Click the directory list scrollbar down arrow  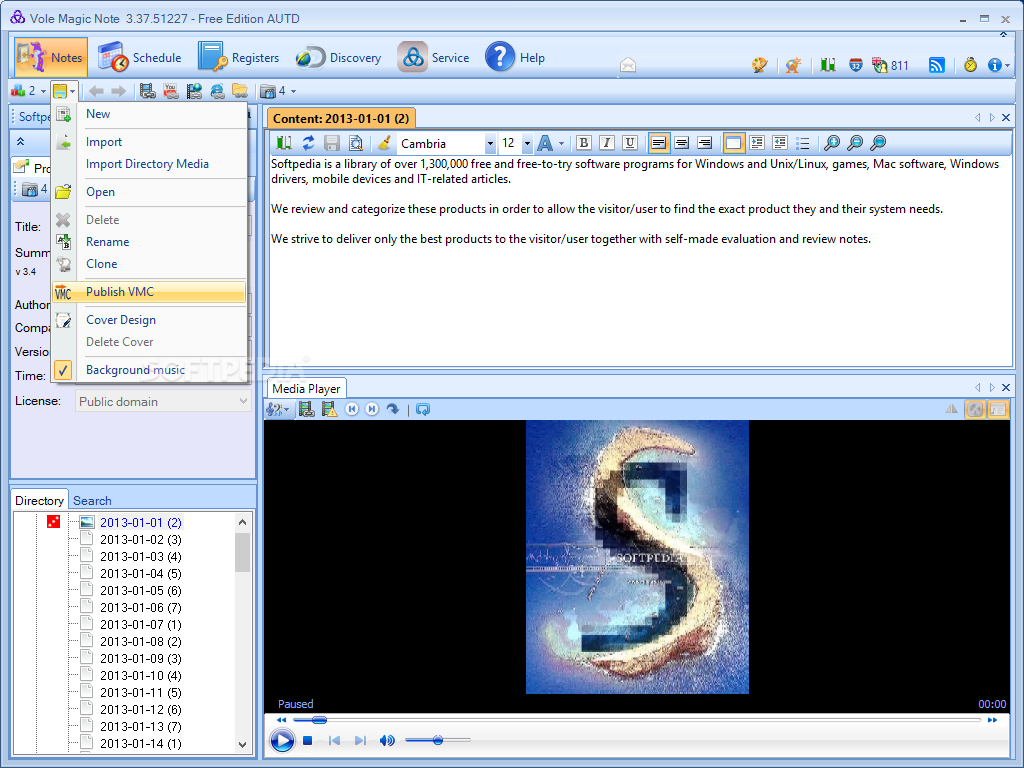pos(242,744)
